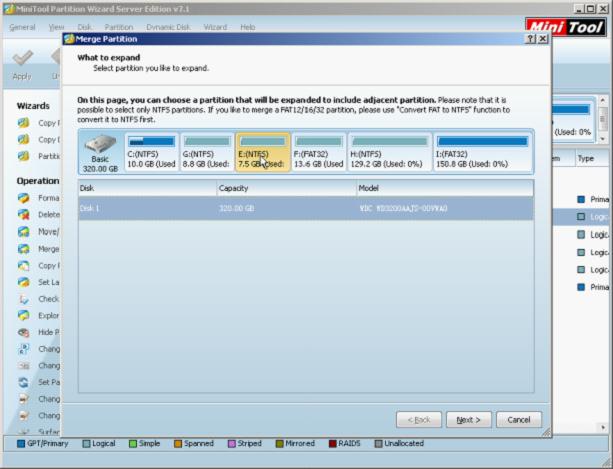Select the Disk 1 row in the table
This screenshot has width=613, height=469.
tap(306, 208)
